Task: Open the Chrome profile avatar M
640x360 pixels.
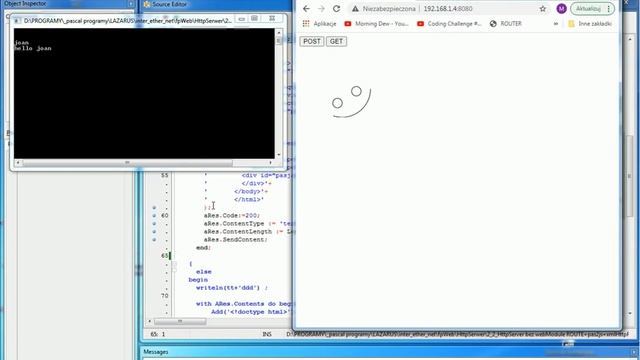Action: (561, 9)
